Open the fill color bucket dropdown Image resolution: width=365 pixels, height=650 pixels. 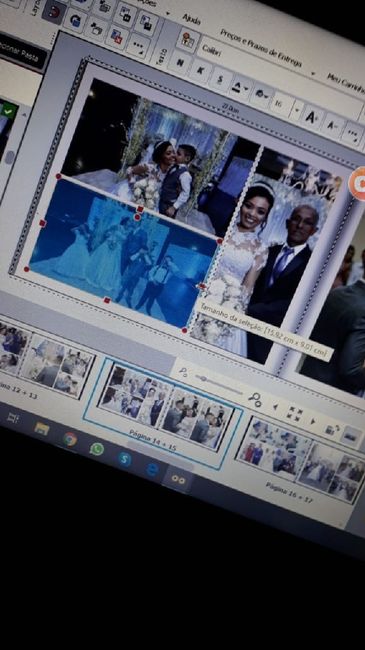[262, 95]
